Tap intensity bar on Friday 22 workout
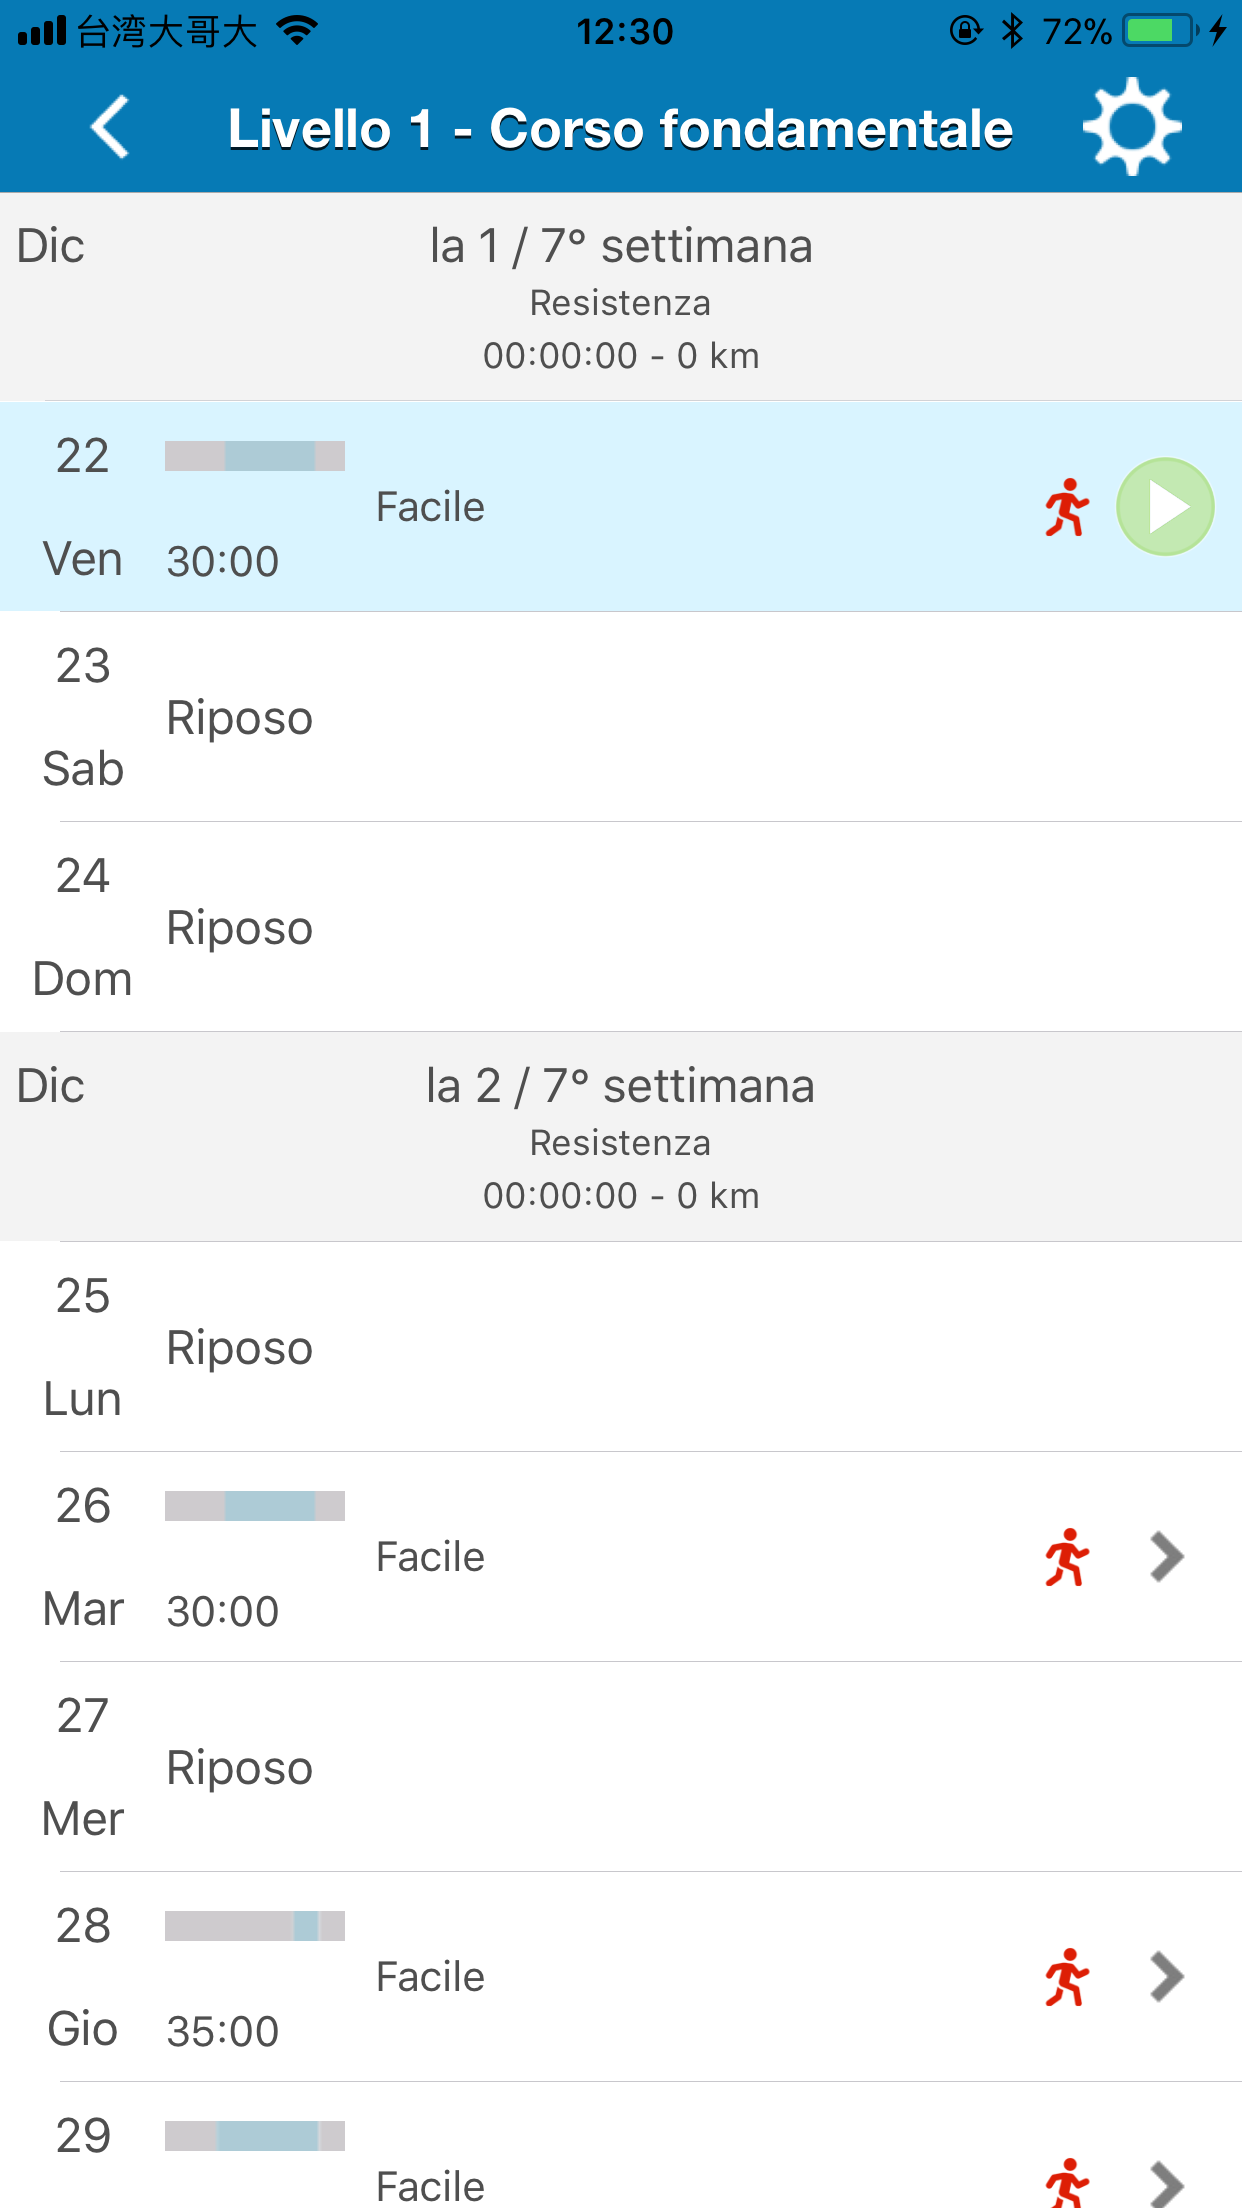 click(255, 456)
